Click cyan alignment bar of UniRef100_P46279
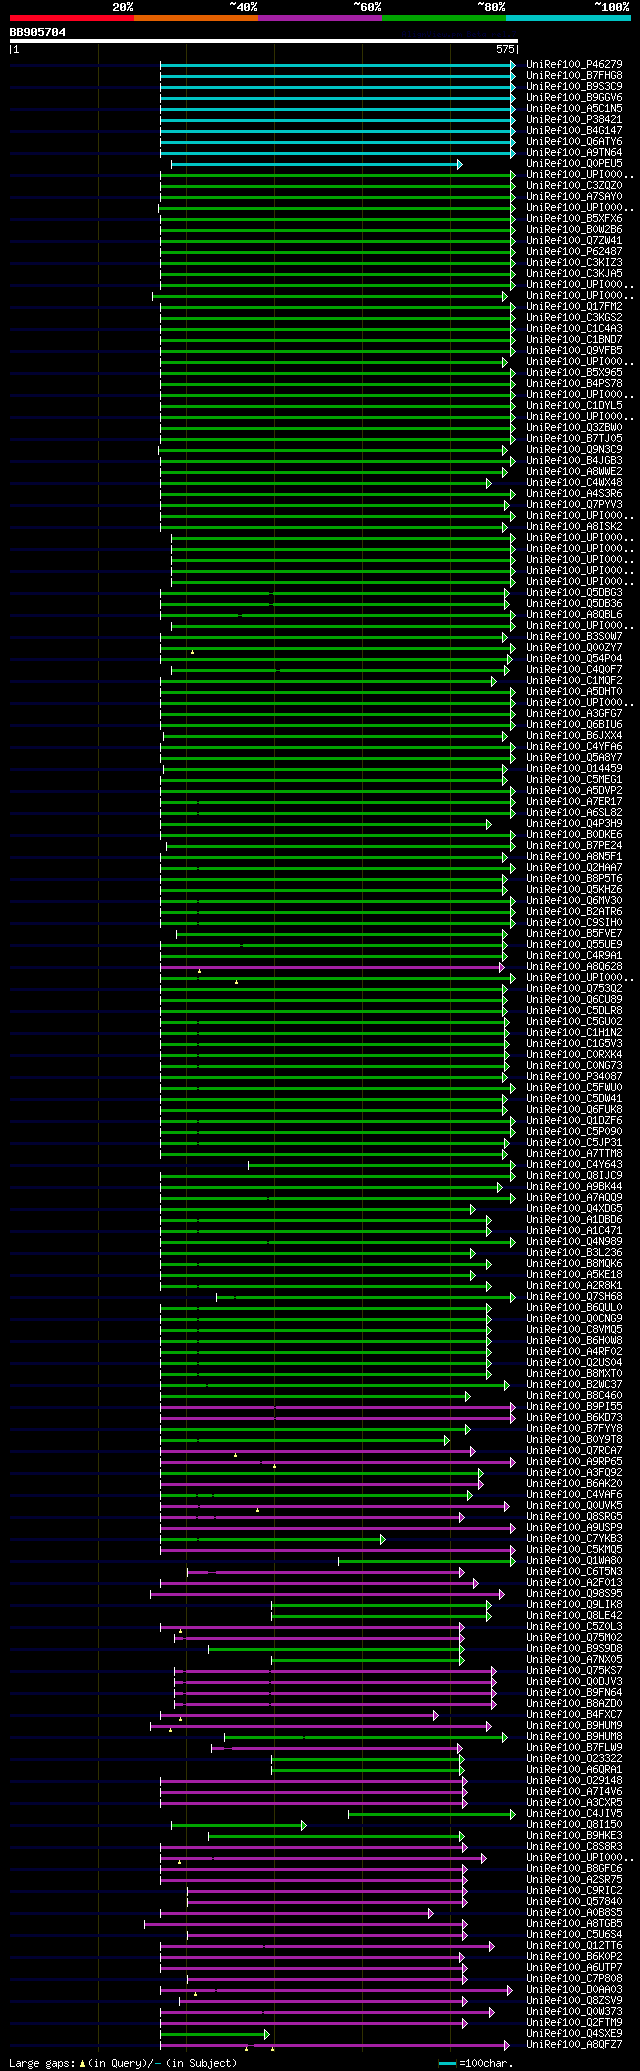Image resolution: width=640 pixels, height=2071 pixels. (x=338, y=65)
